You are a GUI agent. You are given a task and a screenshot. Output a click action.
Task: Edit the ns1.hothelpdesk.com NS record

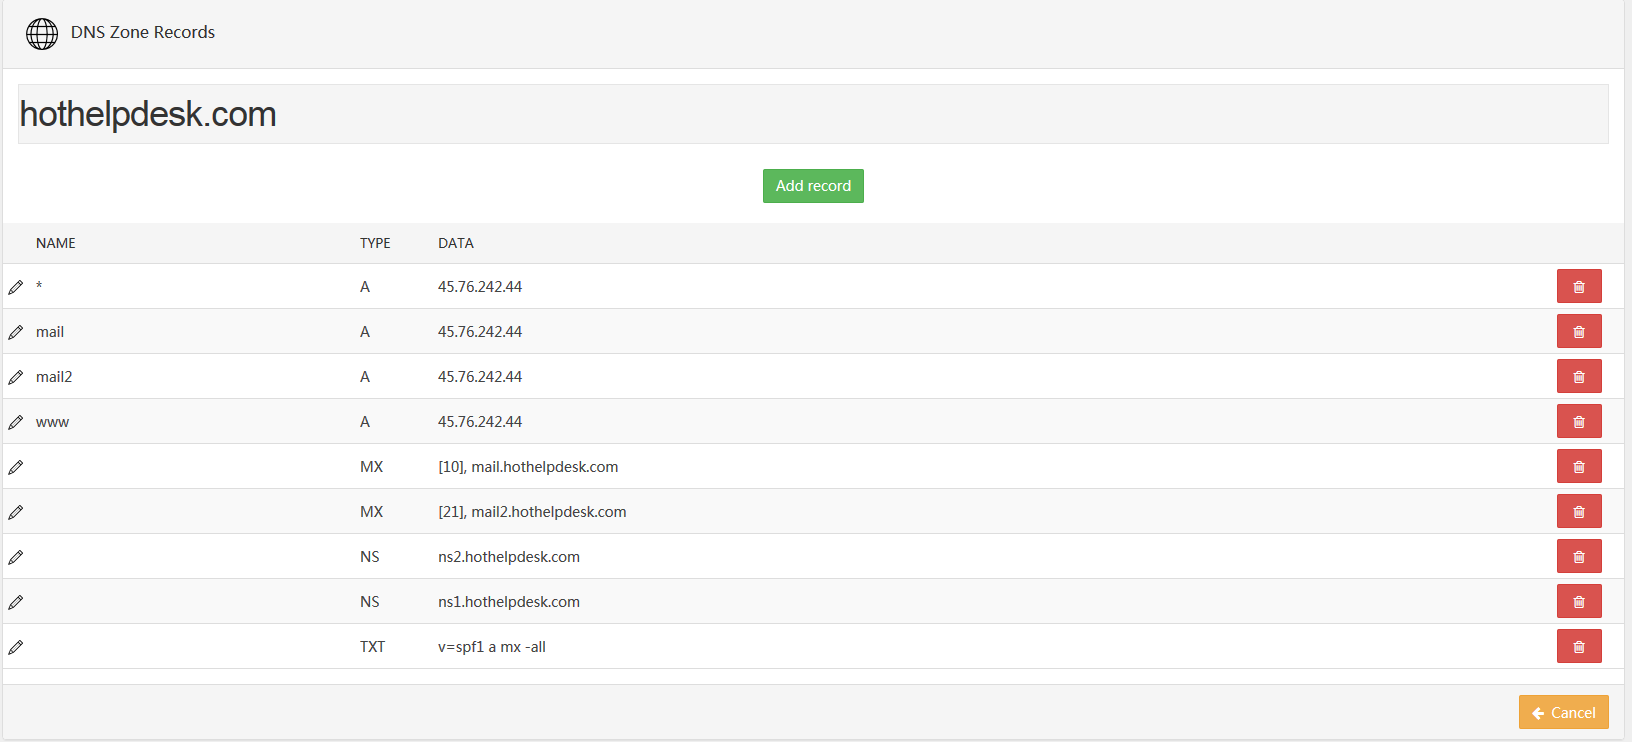(x=16, y=602)
